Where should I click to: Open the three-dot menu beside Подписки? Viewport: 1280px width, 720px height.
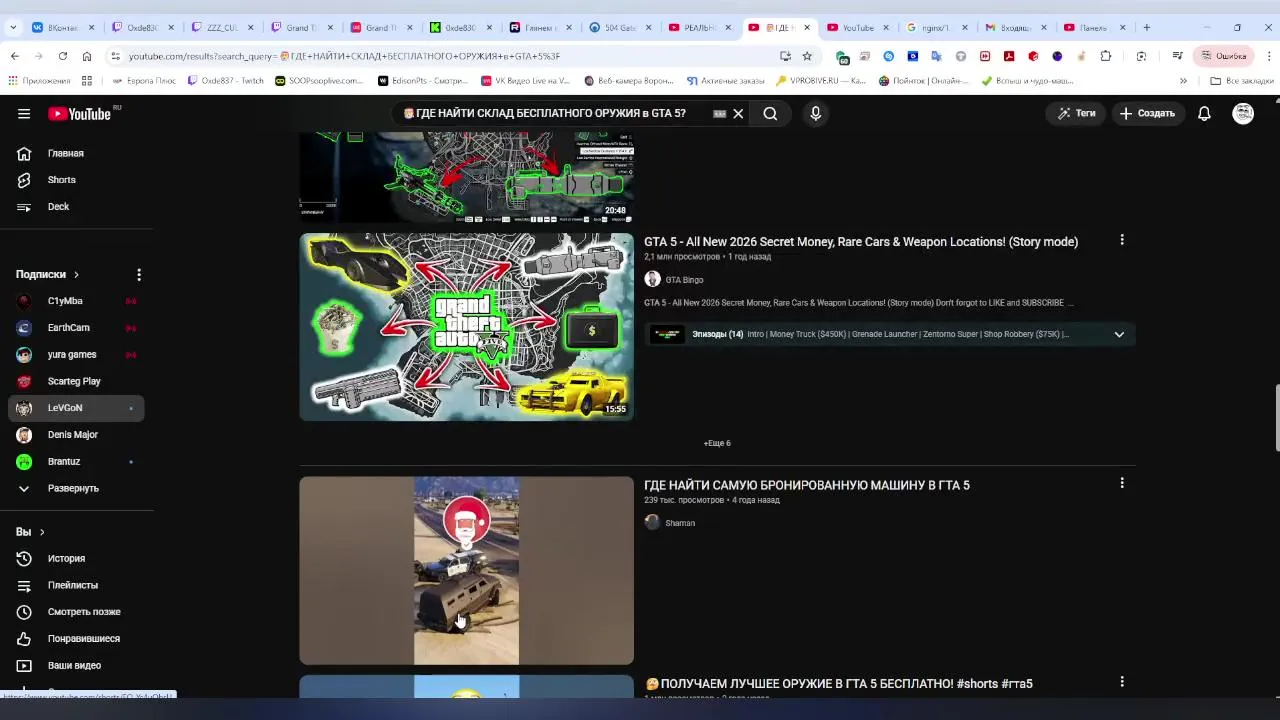pos(139,274)
